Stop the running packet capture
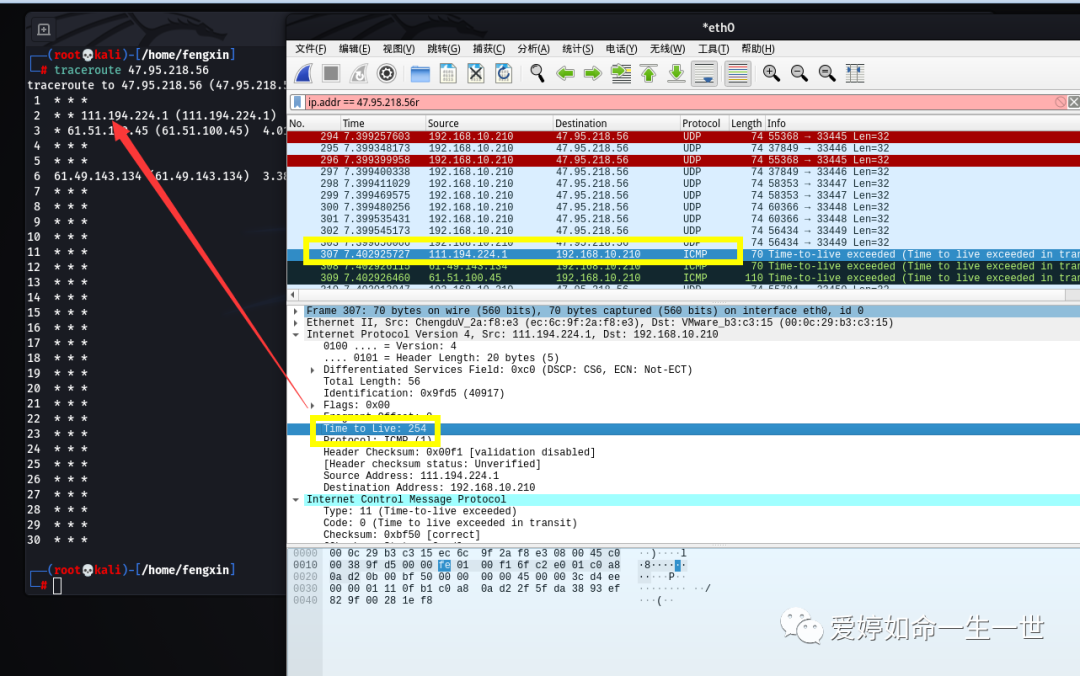Viewport: 1080px width, 676px height. click(x=331, y=73)
